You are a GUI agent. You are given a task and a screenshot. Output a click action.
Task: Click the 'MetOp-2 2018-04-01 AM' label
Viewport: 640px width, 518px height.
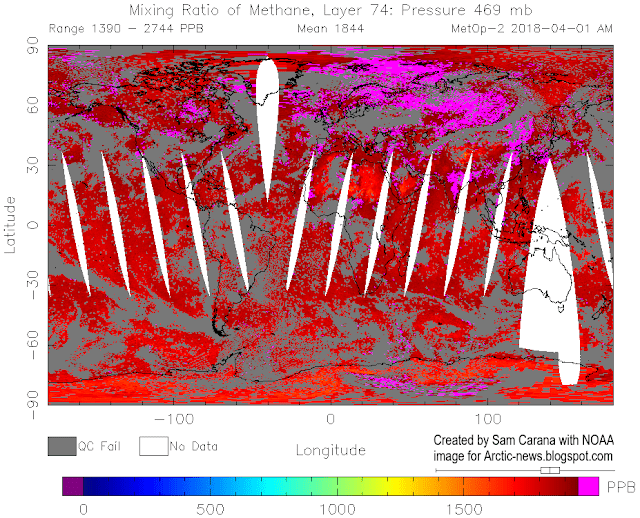click(x=531, y=29)
